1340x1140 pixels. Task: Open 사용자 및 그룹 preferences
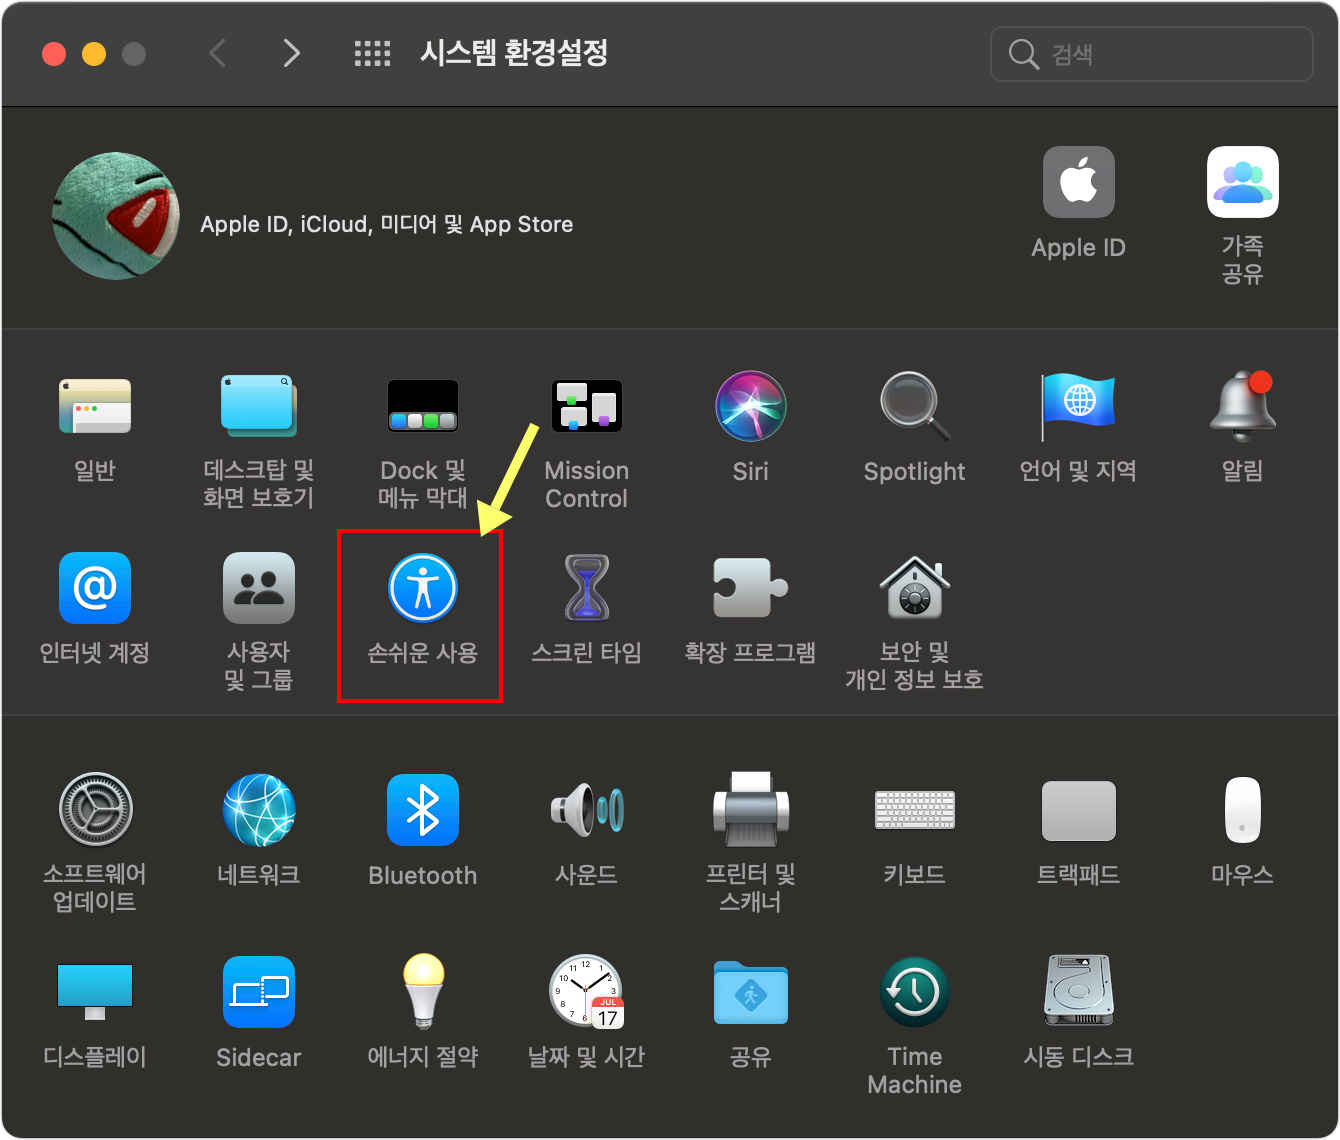pyautogui.click(x=259, y=588)
